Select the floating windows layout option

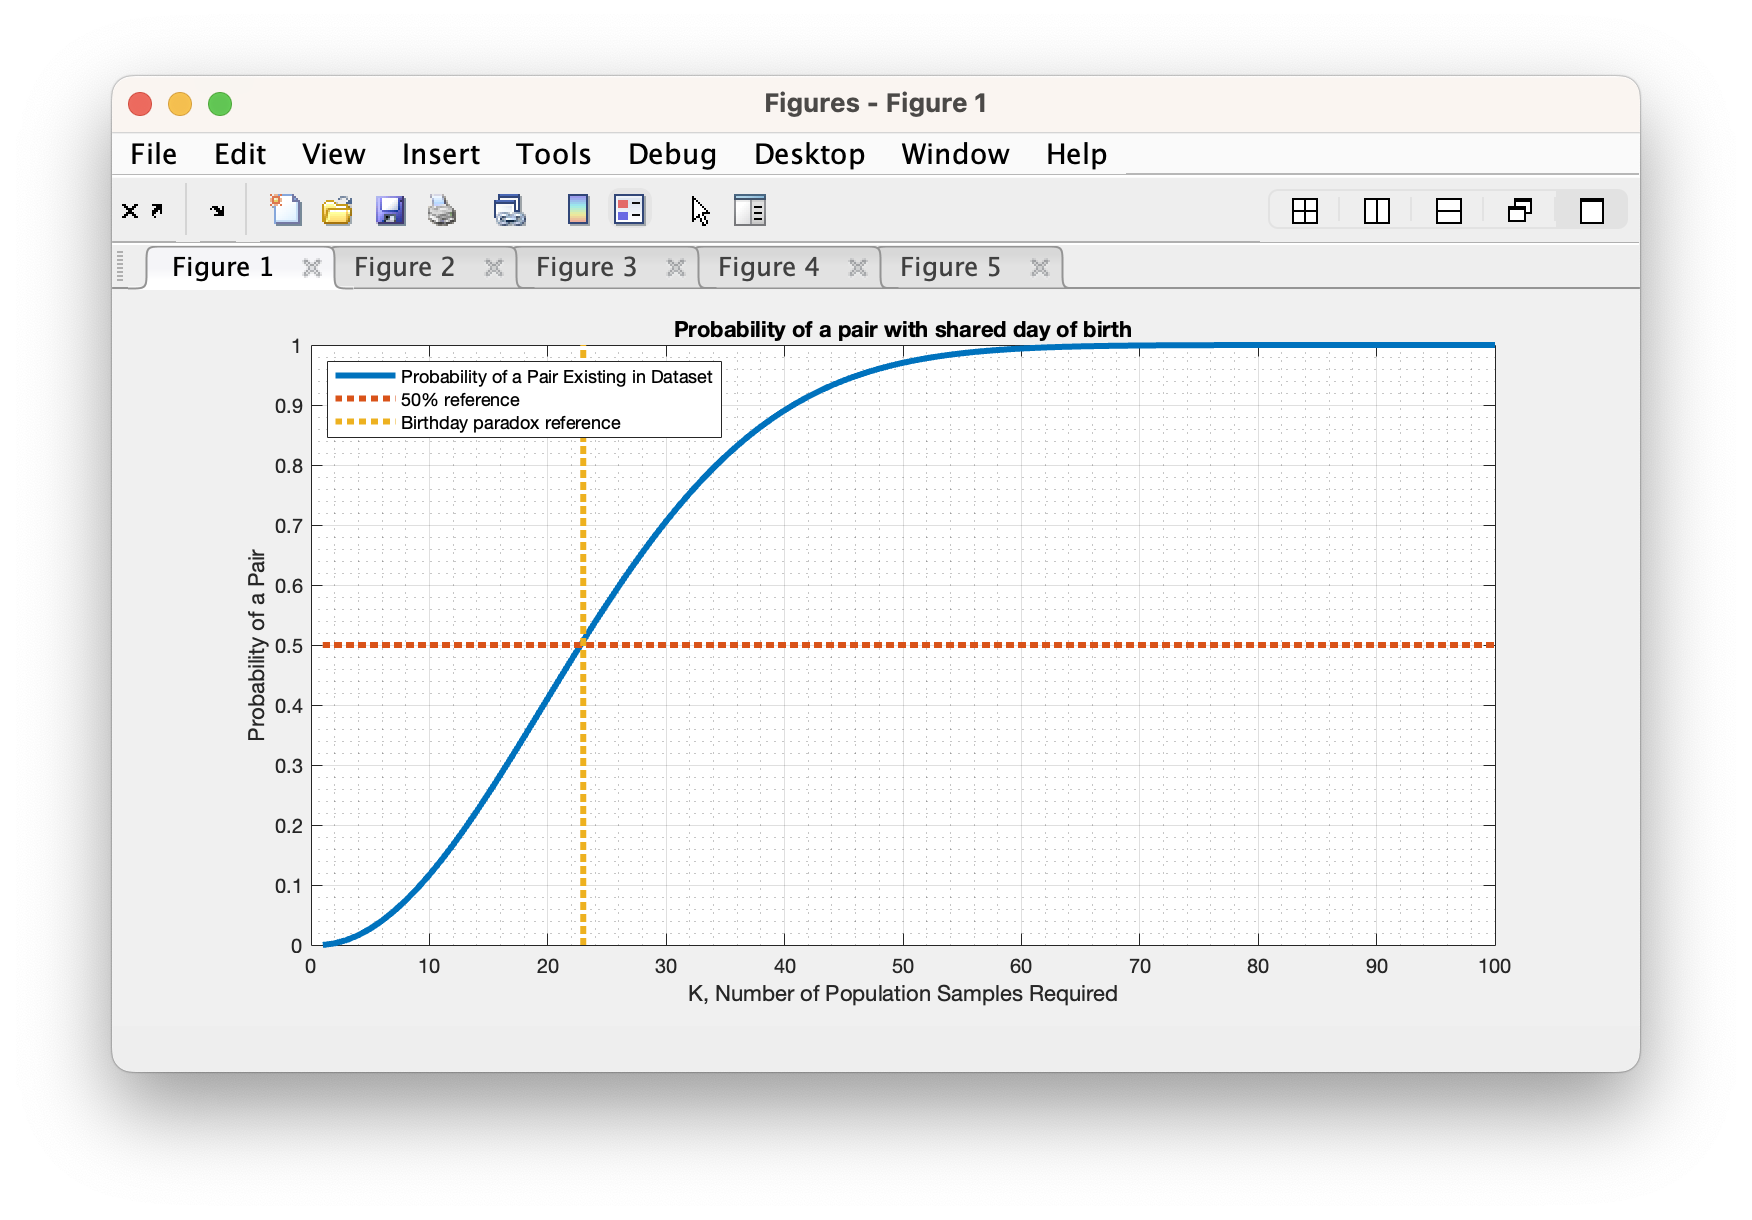[x=1520, y=210]
